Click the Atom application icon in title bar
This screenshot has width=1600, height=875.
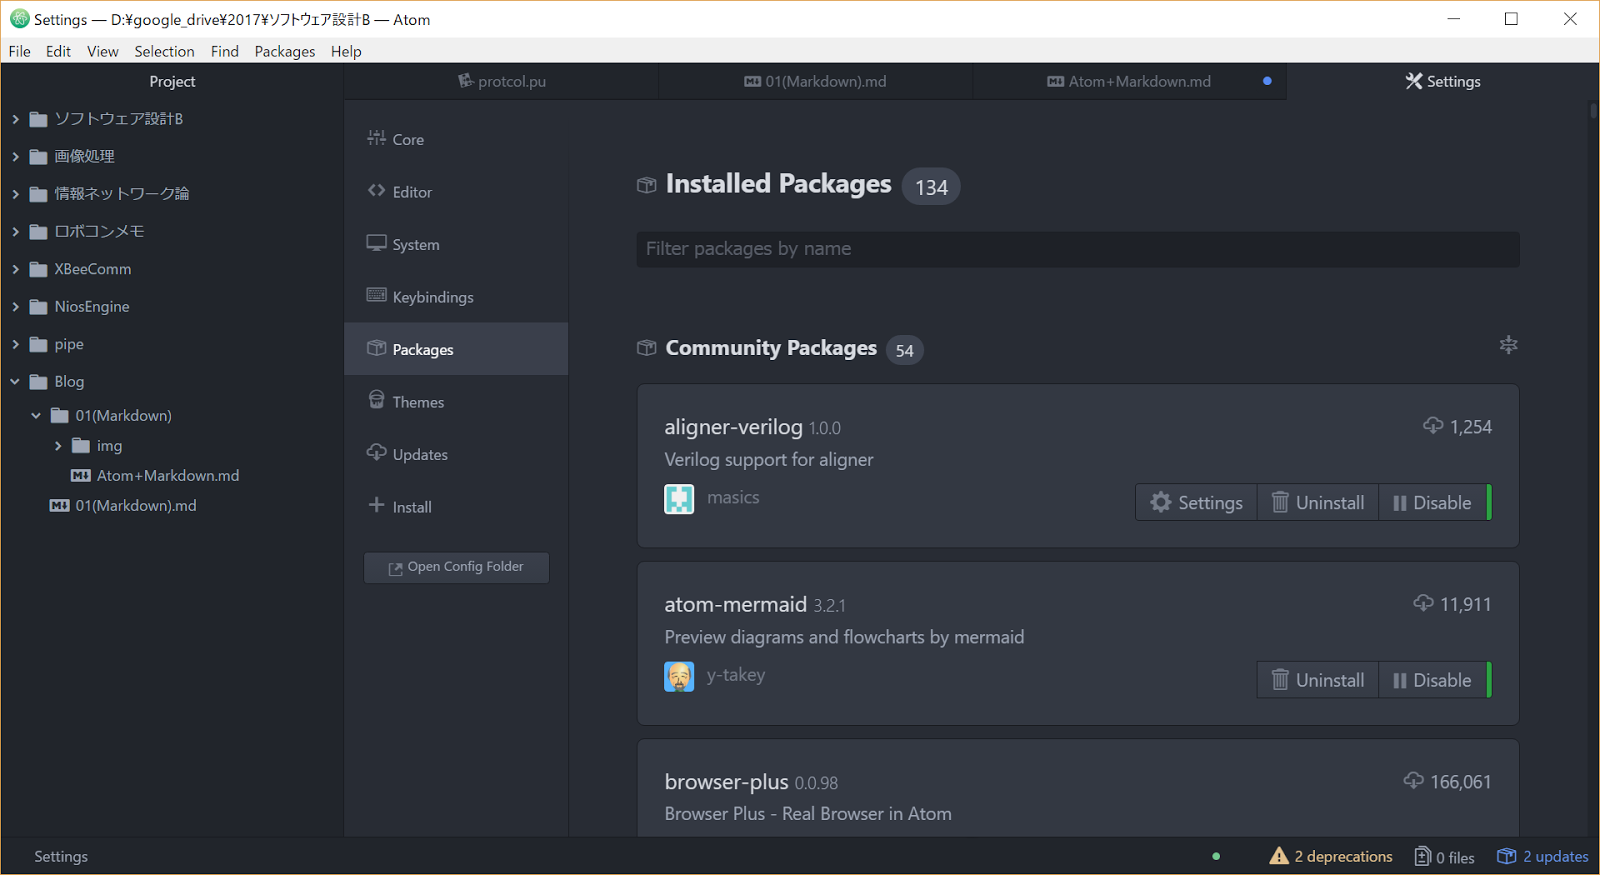(19, 19)
